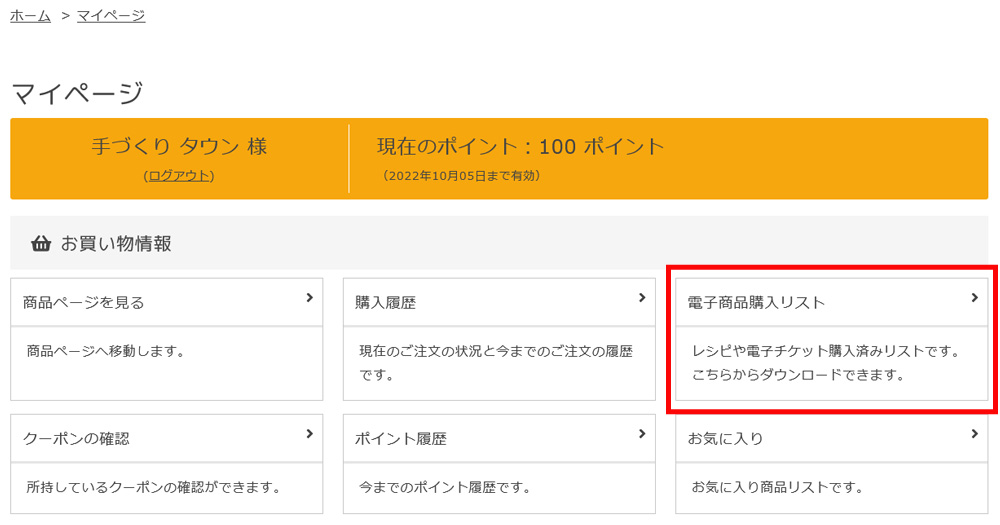Screen dimensions: 1000x525
Task: Click the マイページ breadcrumb link
Action: [x=111, y=15]
